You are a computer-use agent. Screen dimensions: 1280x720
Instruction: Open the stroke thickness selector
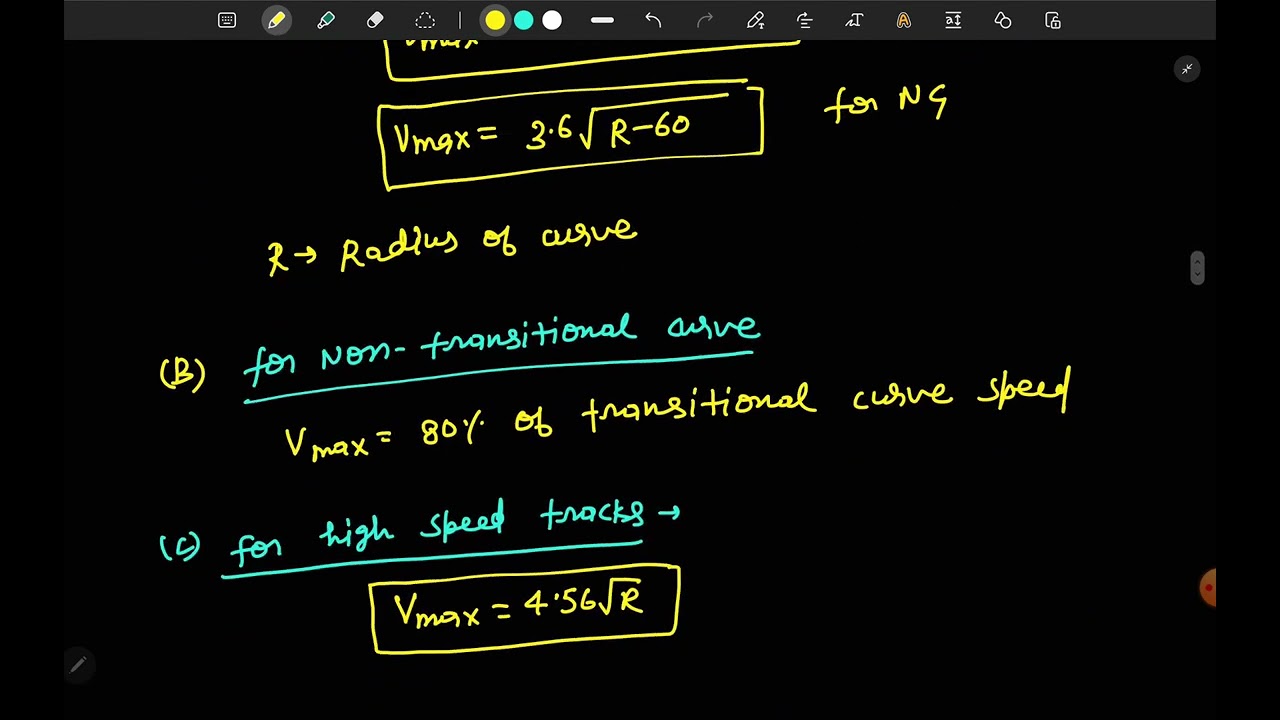coord(602,20)
